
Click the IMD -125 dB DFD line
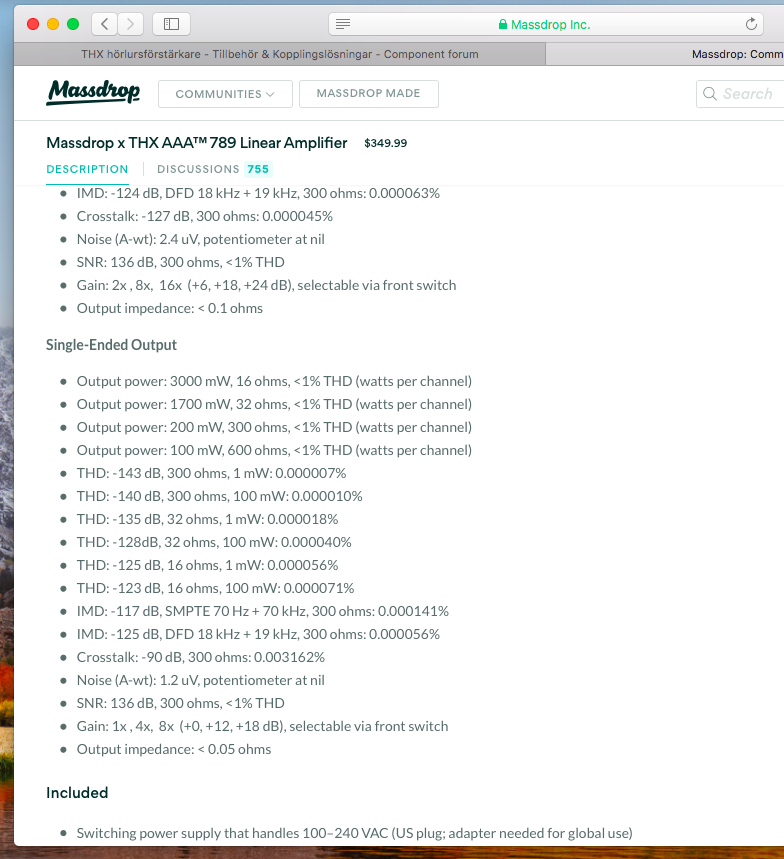click(x=259, y=634)
